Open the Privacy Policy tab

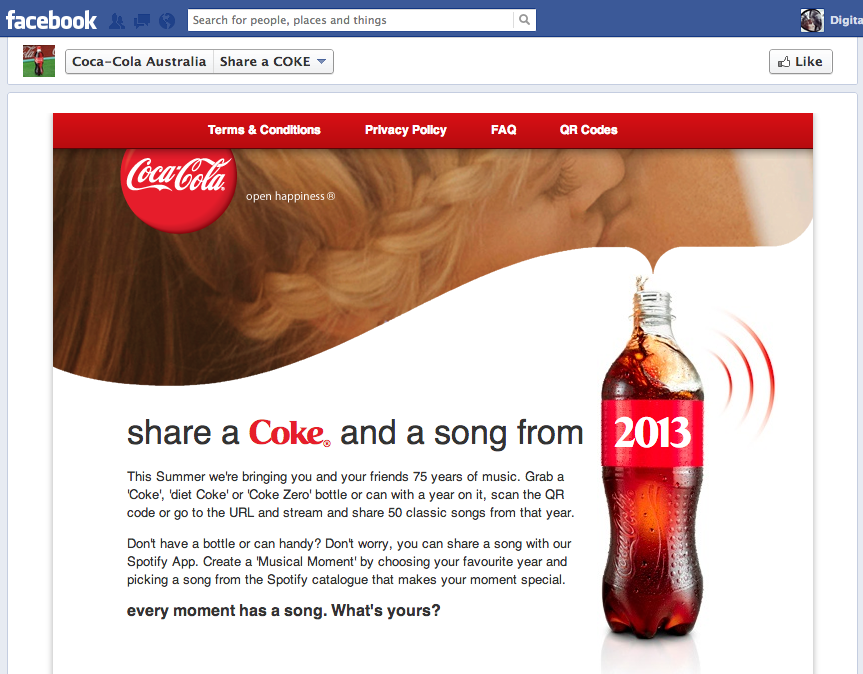(x=405, y=130)
